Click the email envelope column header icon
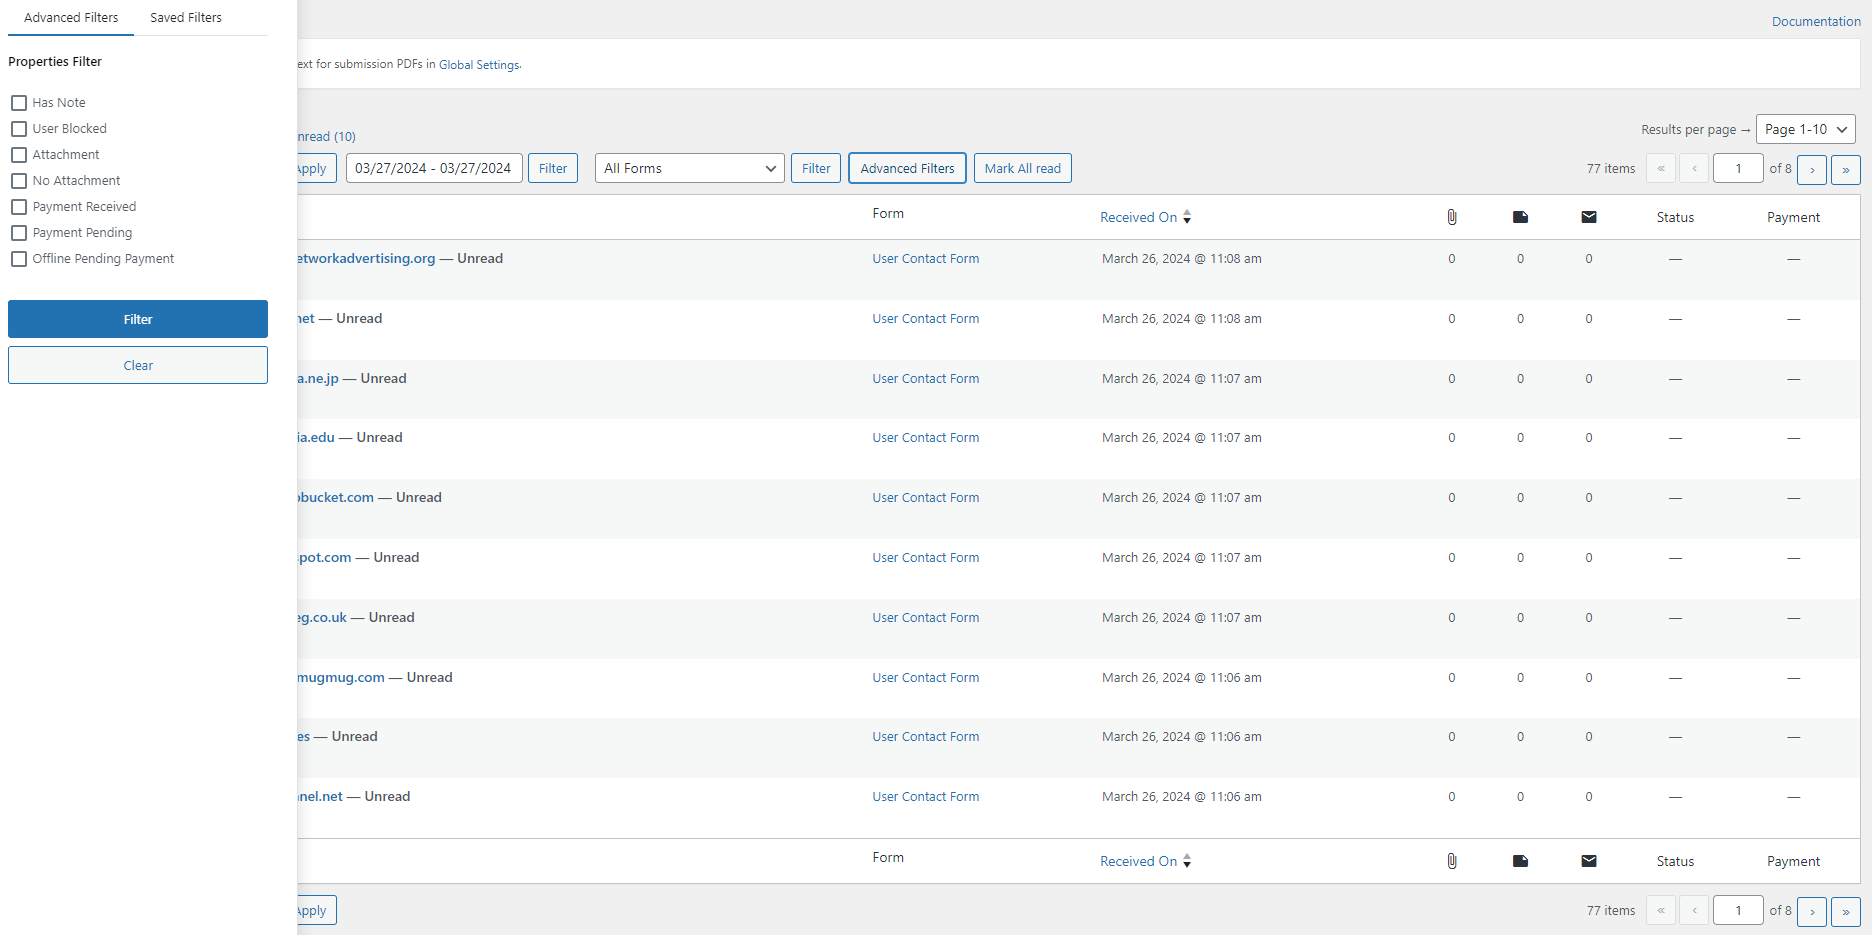Viewport: 1872px width, 935px height. point(1589,217)
